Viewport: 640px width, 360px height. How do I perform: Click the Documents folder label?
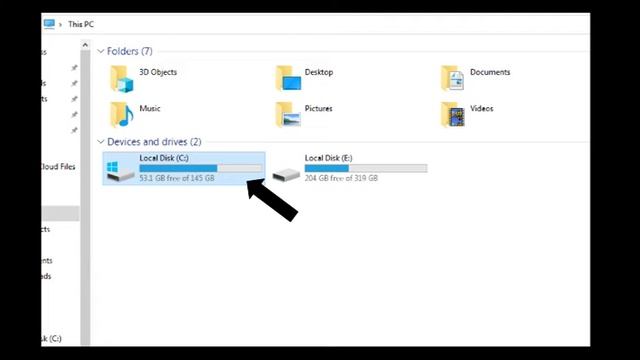tap(490, 72)
